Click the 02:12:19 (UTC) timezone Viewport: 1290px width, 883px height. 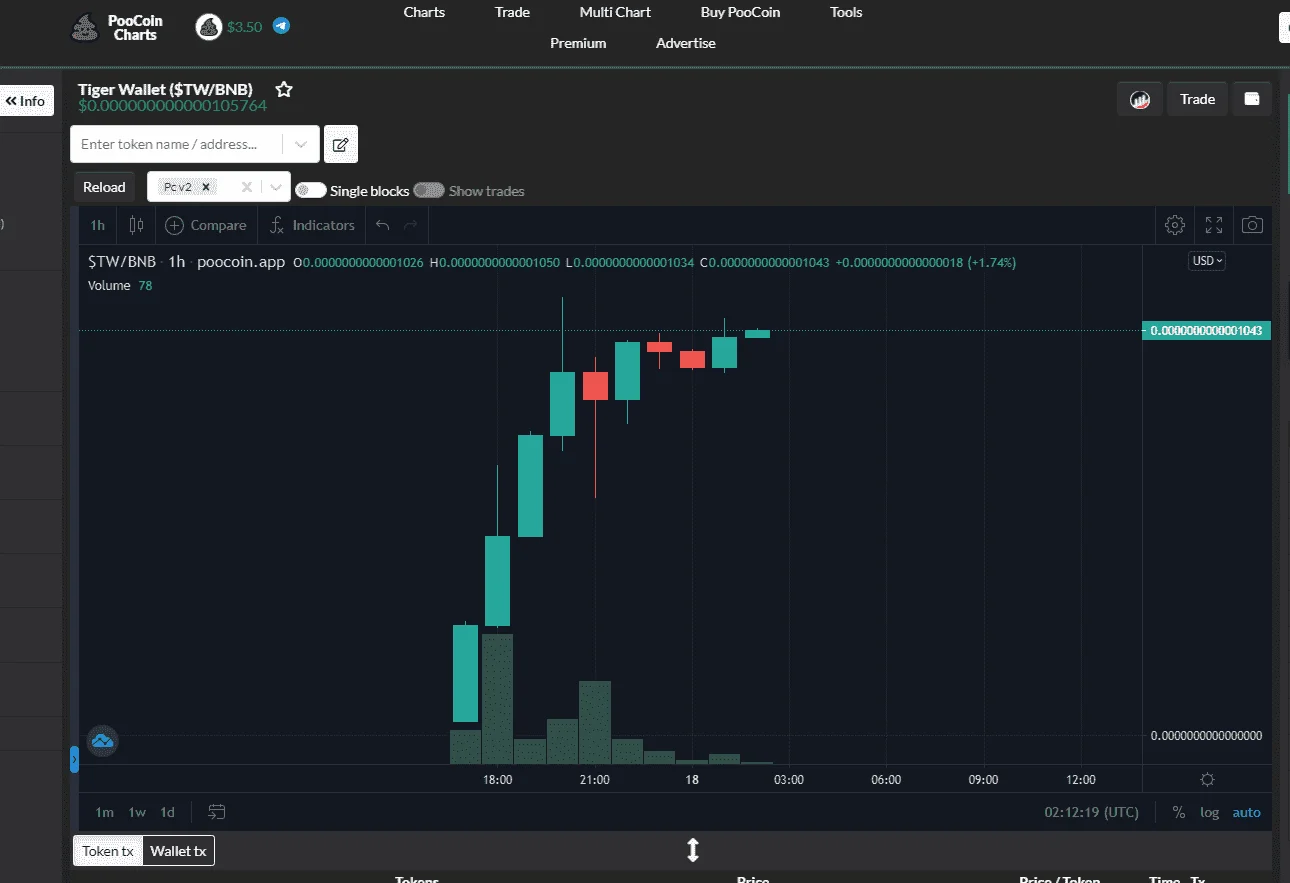click(x=1092, y=812)
